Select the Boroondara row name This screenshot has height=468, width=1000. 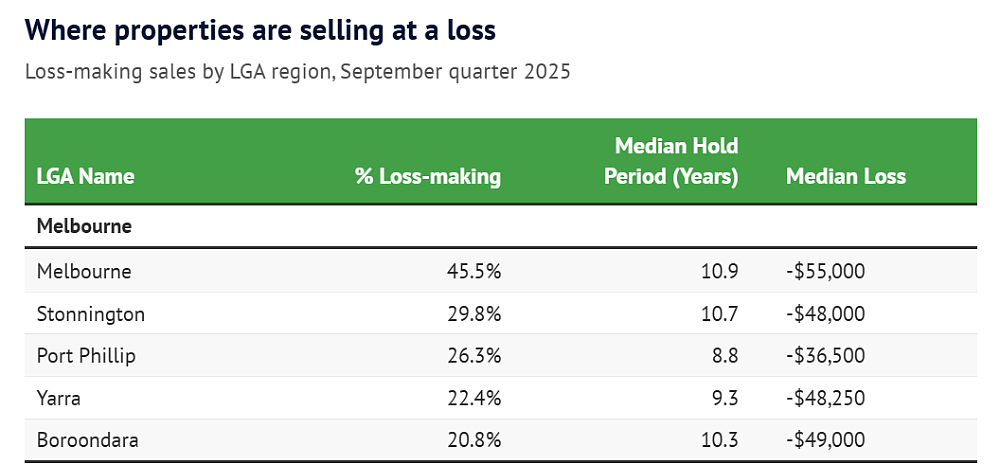click(87, 440)
